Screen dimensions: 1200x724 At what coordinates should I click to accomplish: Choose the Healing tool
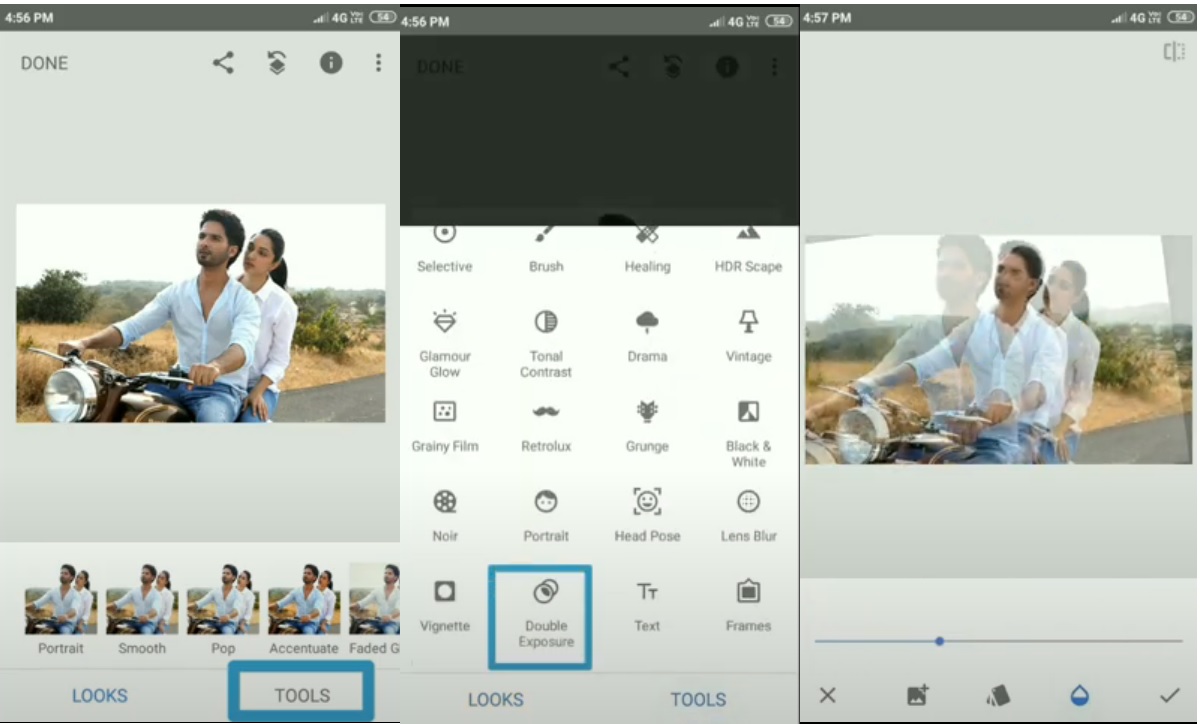tap(647, 248)
